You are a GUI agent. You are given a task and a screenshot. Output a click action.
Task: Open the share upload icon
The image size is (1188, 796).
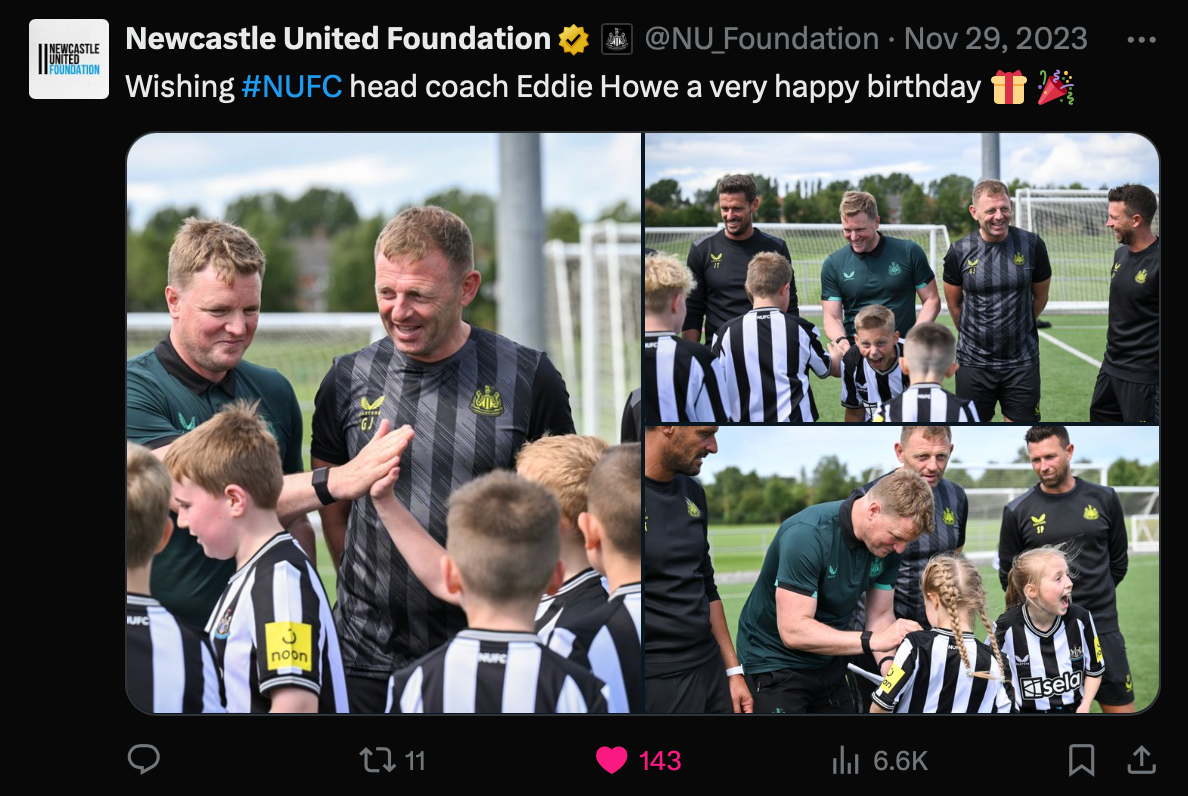click(1141, 760)
